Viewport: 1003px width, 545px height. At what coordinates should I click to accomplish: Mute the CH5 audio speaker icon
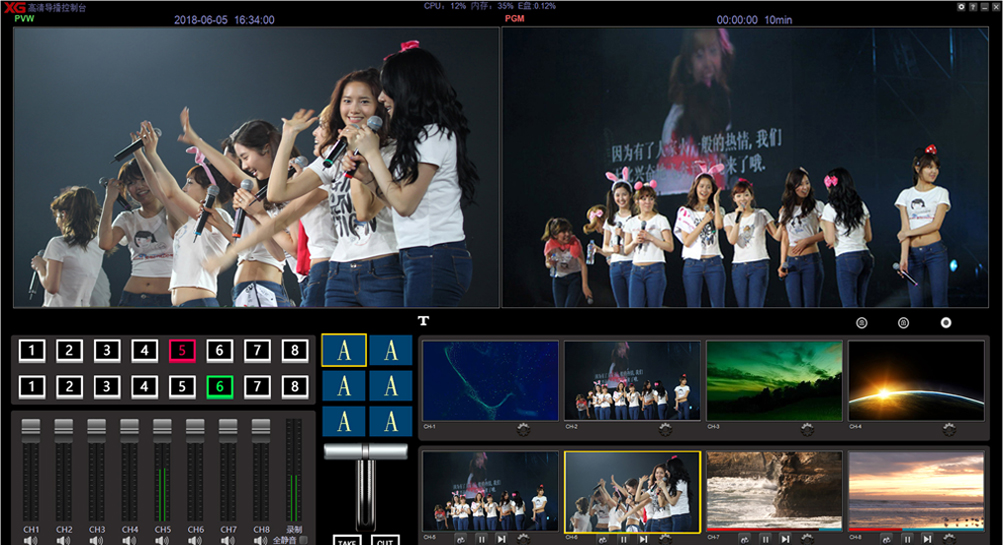(x=162, y=540)
